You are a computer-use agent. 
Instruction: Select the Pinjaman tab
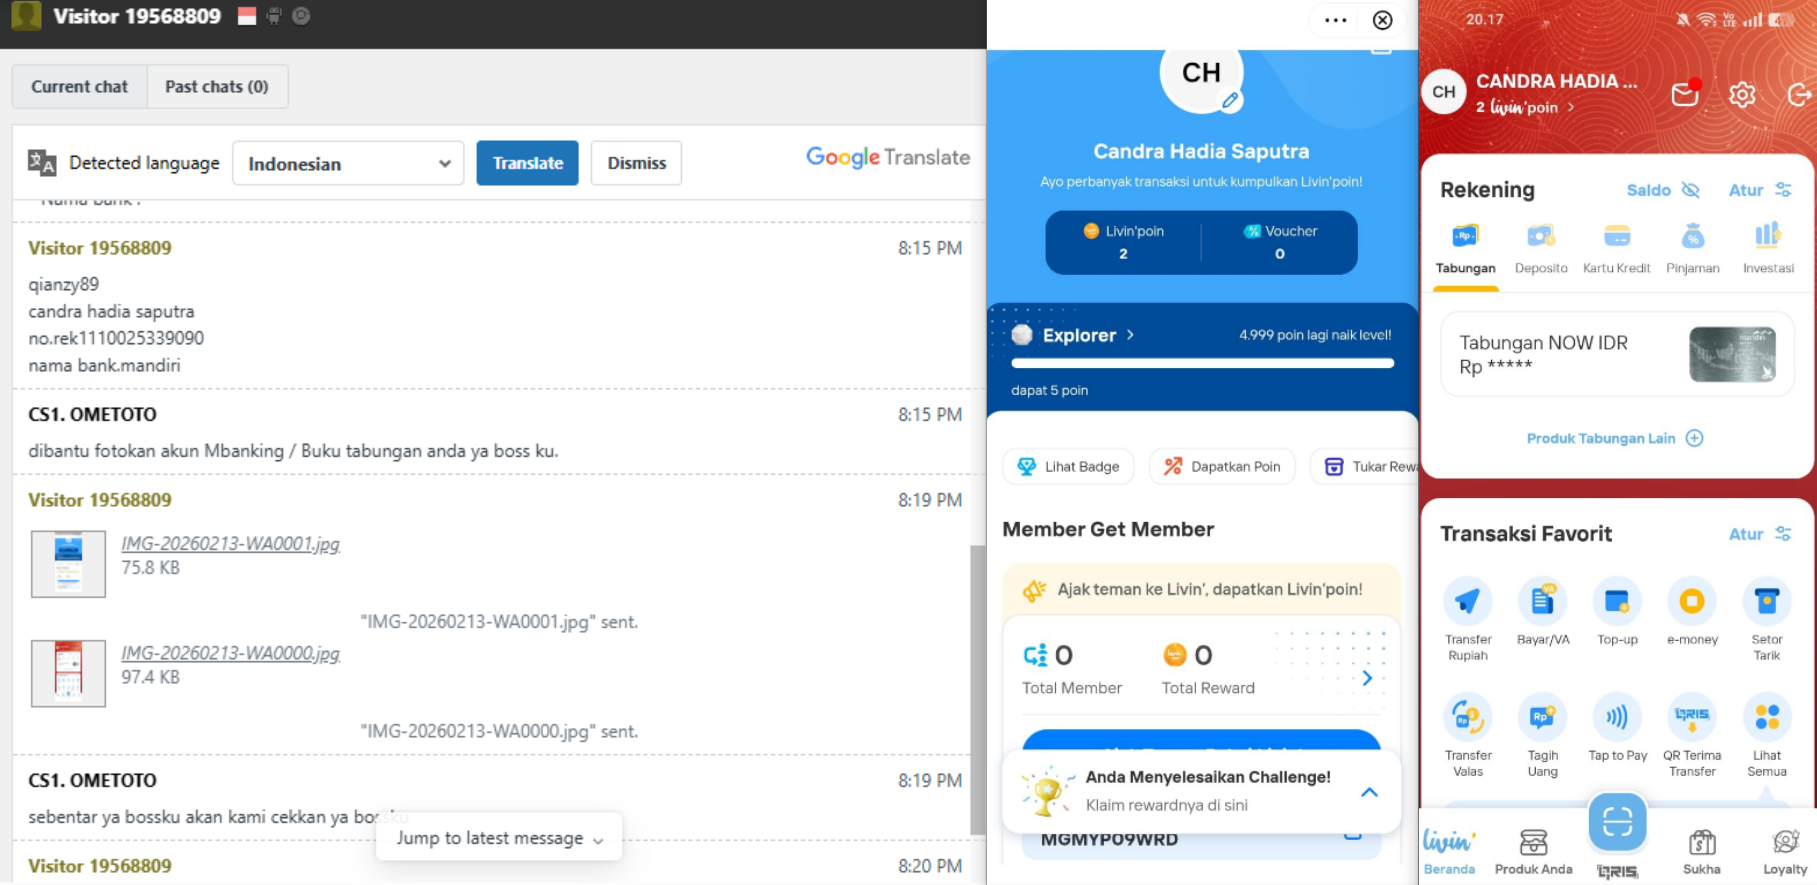pyautogui.click(x=1693, y=250)
